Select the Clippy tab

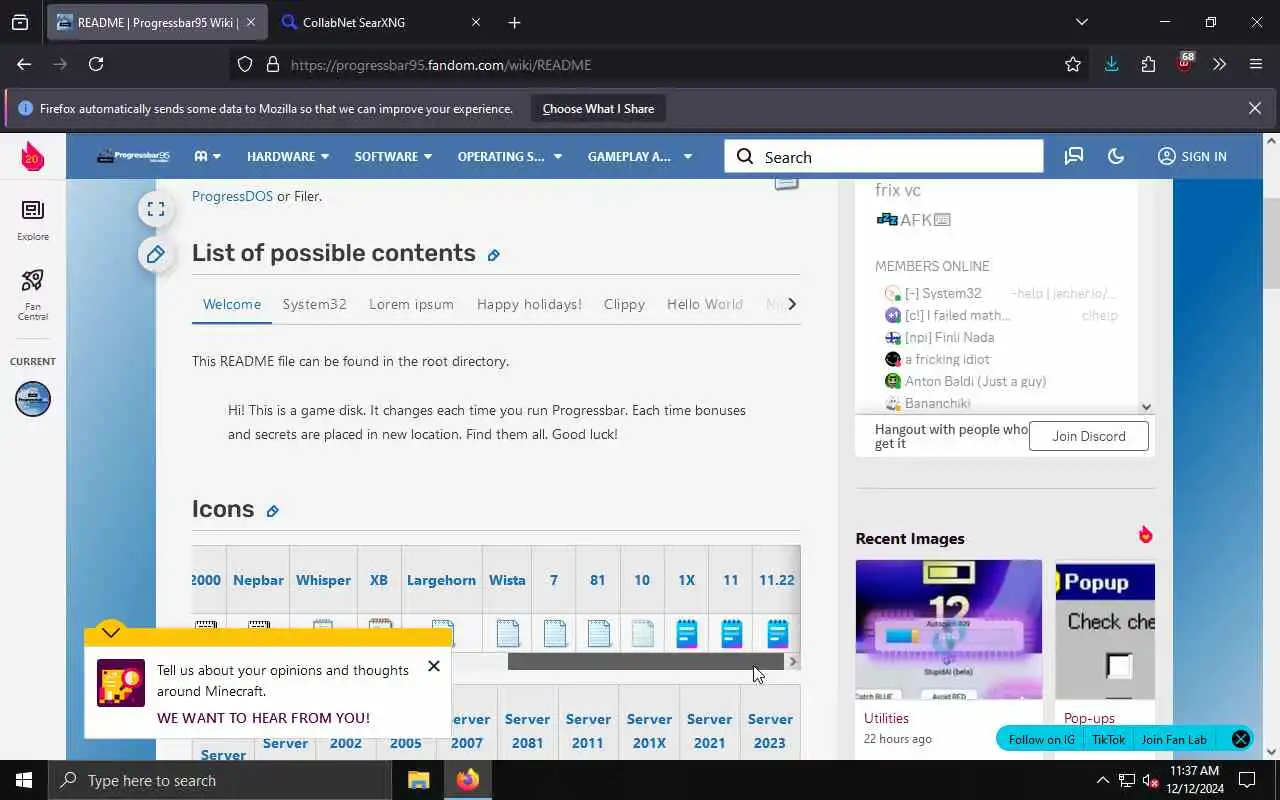(624, 304)
